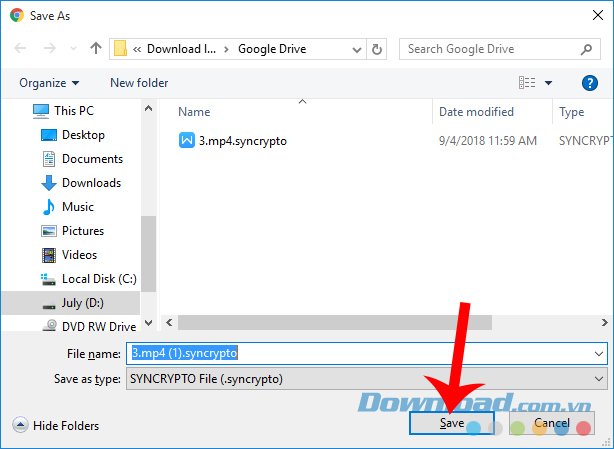Image resolution: width=614 pixels, height=449 pixels.
Task: Click horizontal scrollbar right arrow
Action: (605, 323)
